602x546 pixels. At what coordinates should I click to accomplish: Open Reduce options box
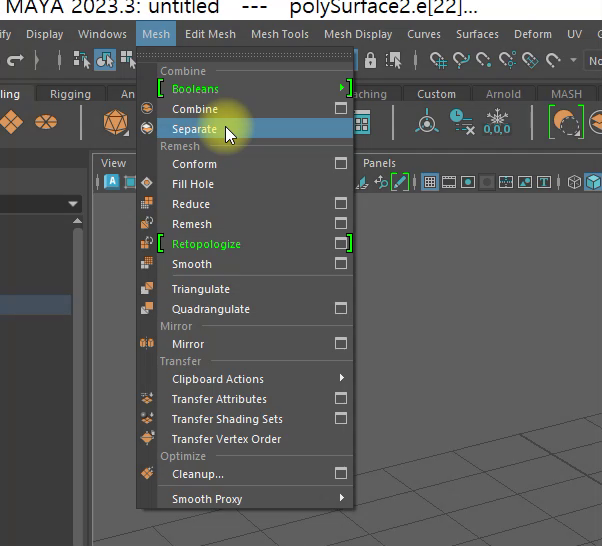[341, 203]
